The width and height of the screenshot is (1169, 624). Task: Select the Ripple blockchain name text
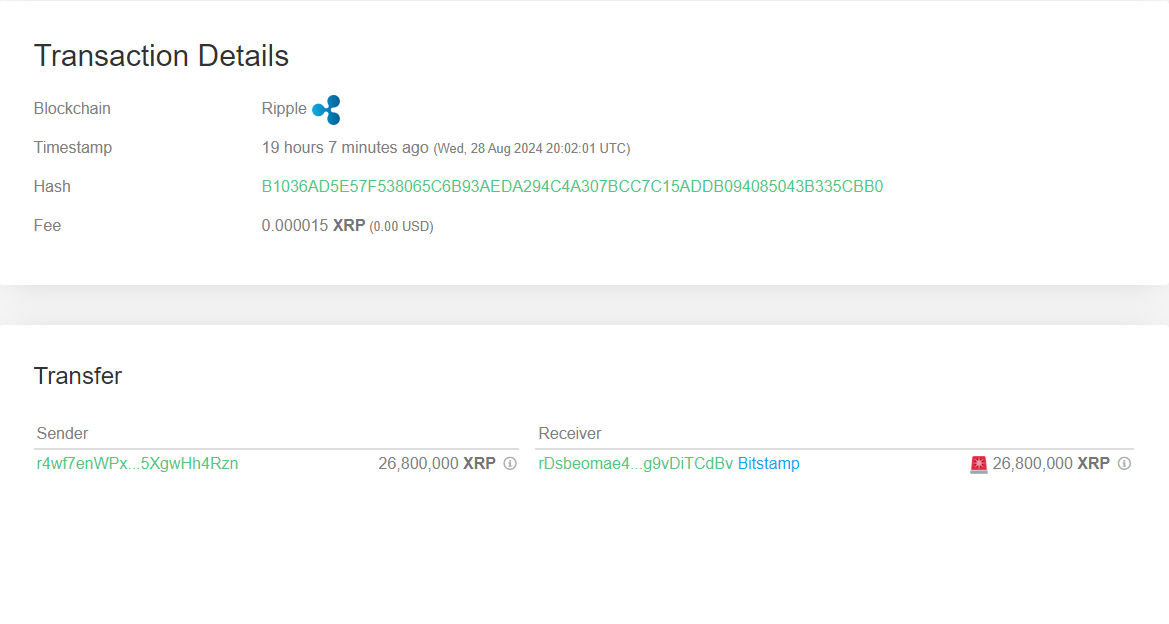[x=284, y=109]
